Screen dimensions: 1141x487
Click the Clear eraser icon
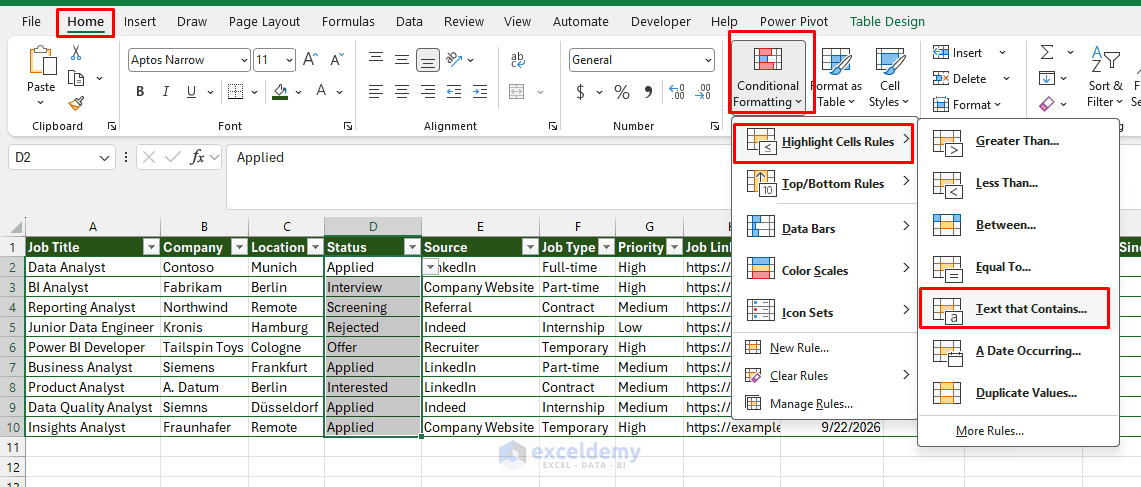click(x=1046, y=104)
